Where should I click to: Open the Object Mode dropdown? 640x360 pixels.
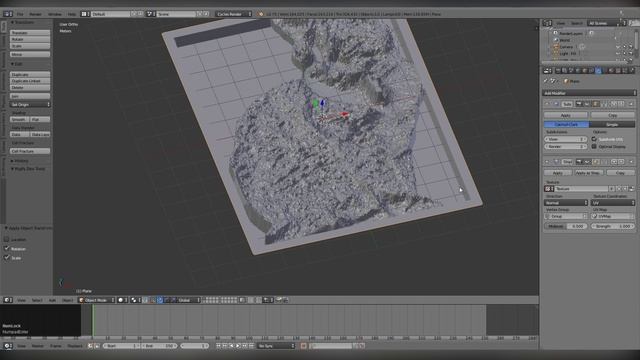click(x=97, y=300)
